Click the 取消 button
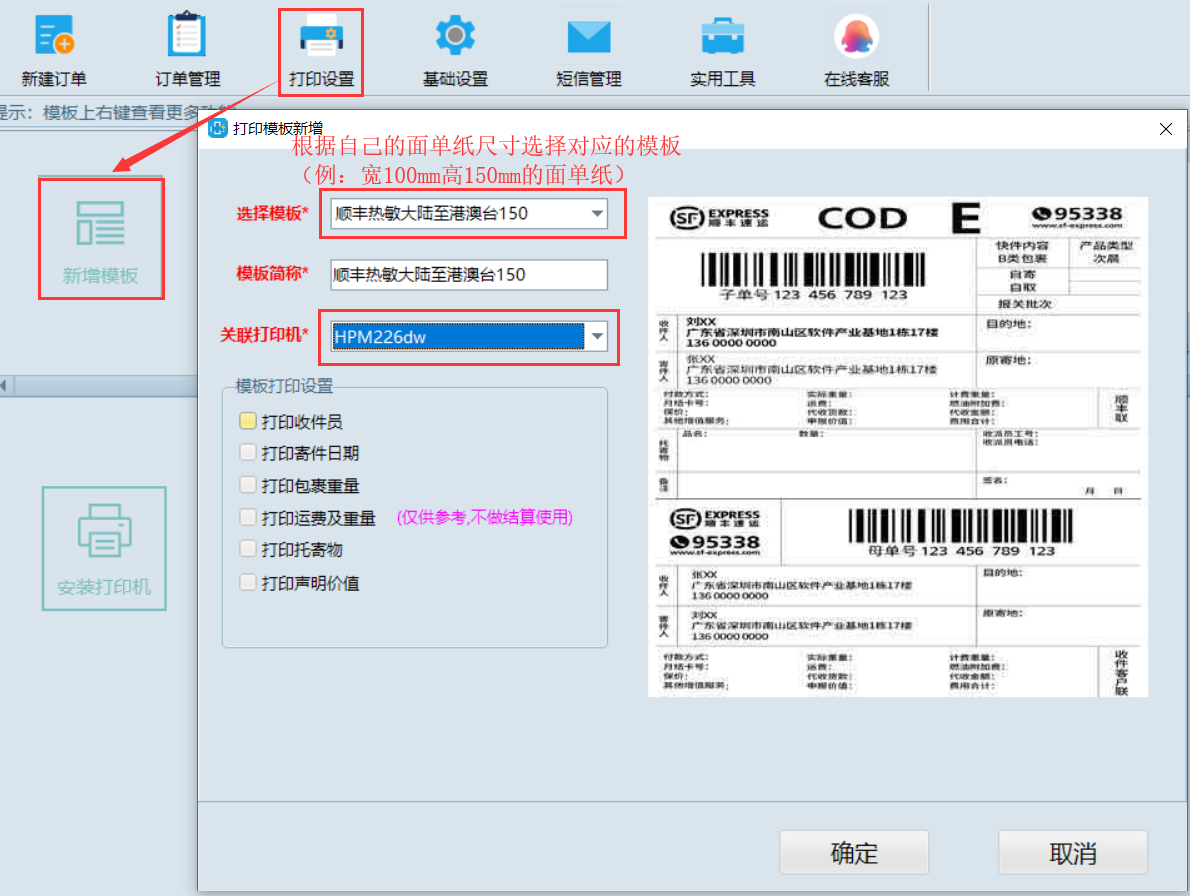This screenshot has width=1190, height=896. tap(1072, 853)
